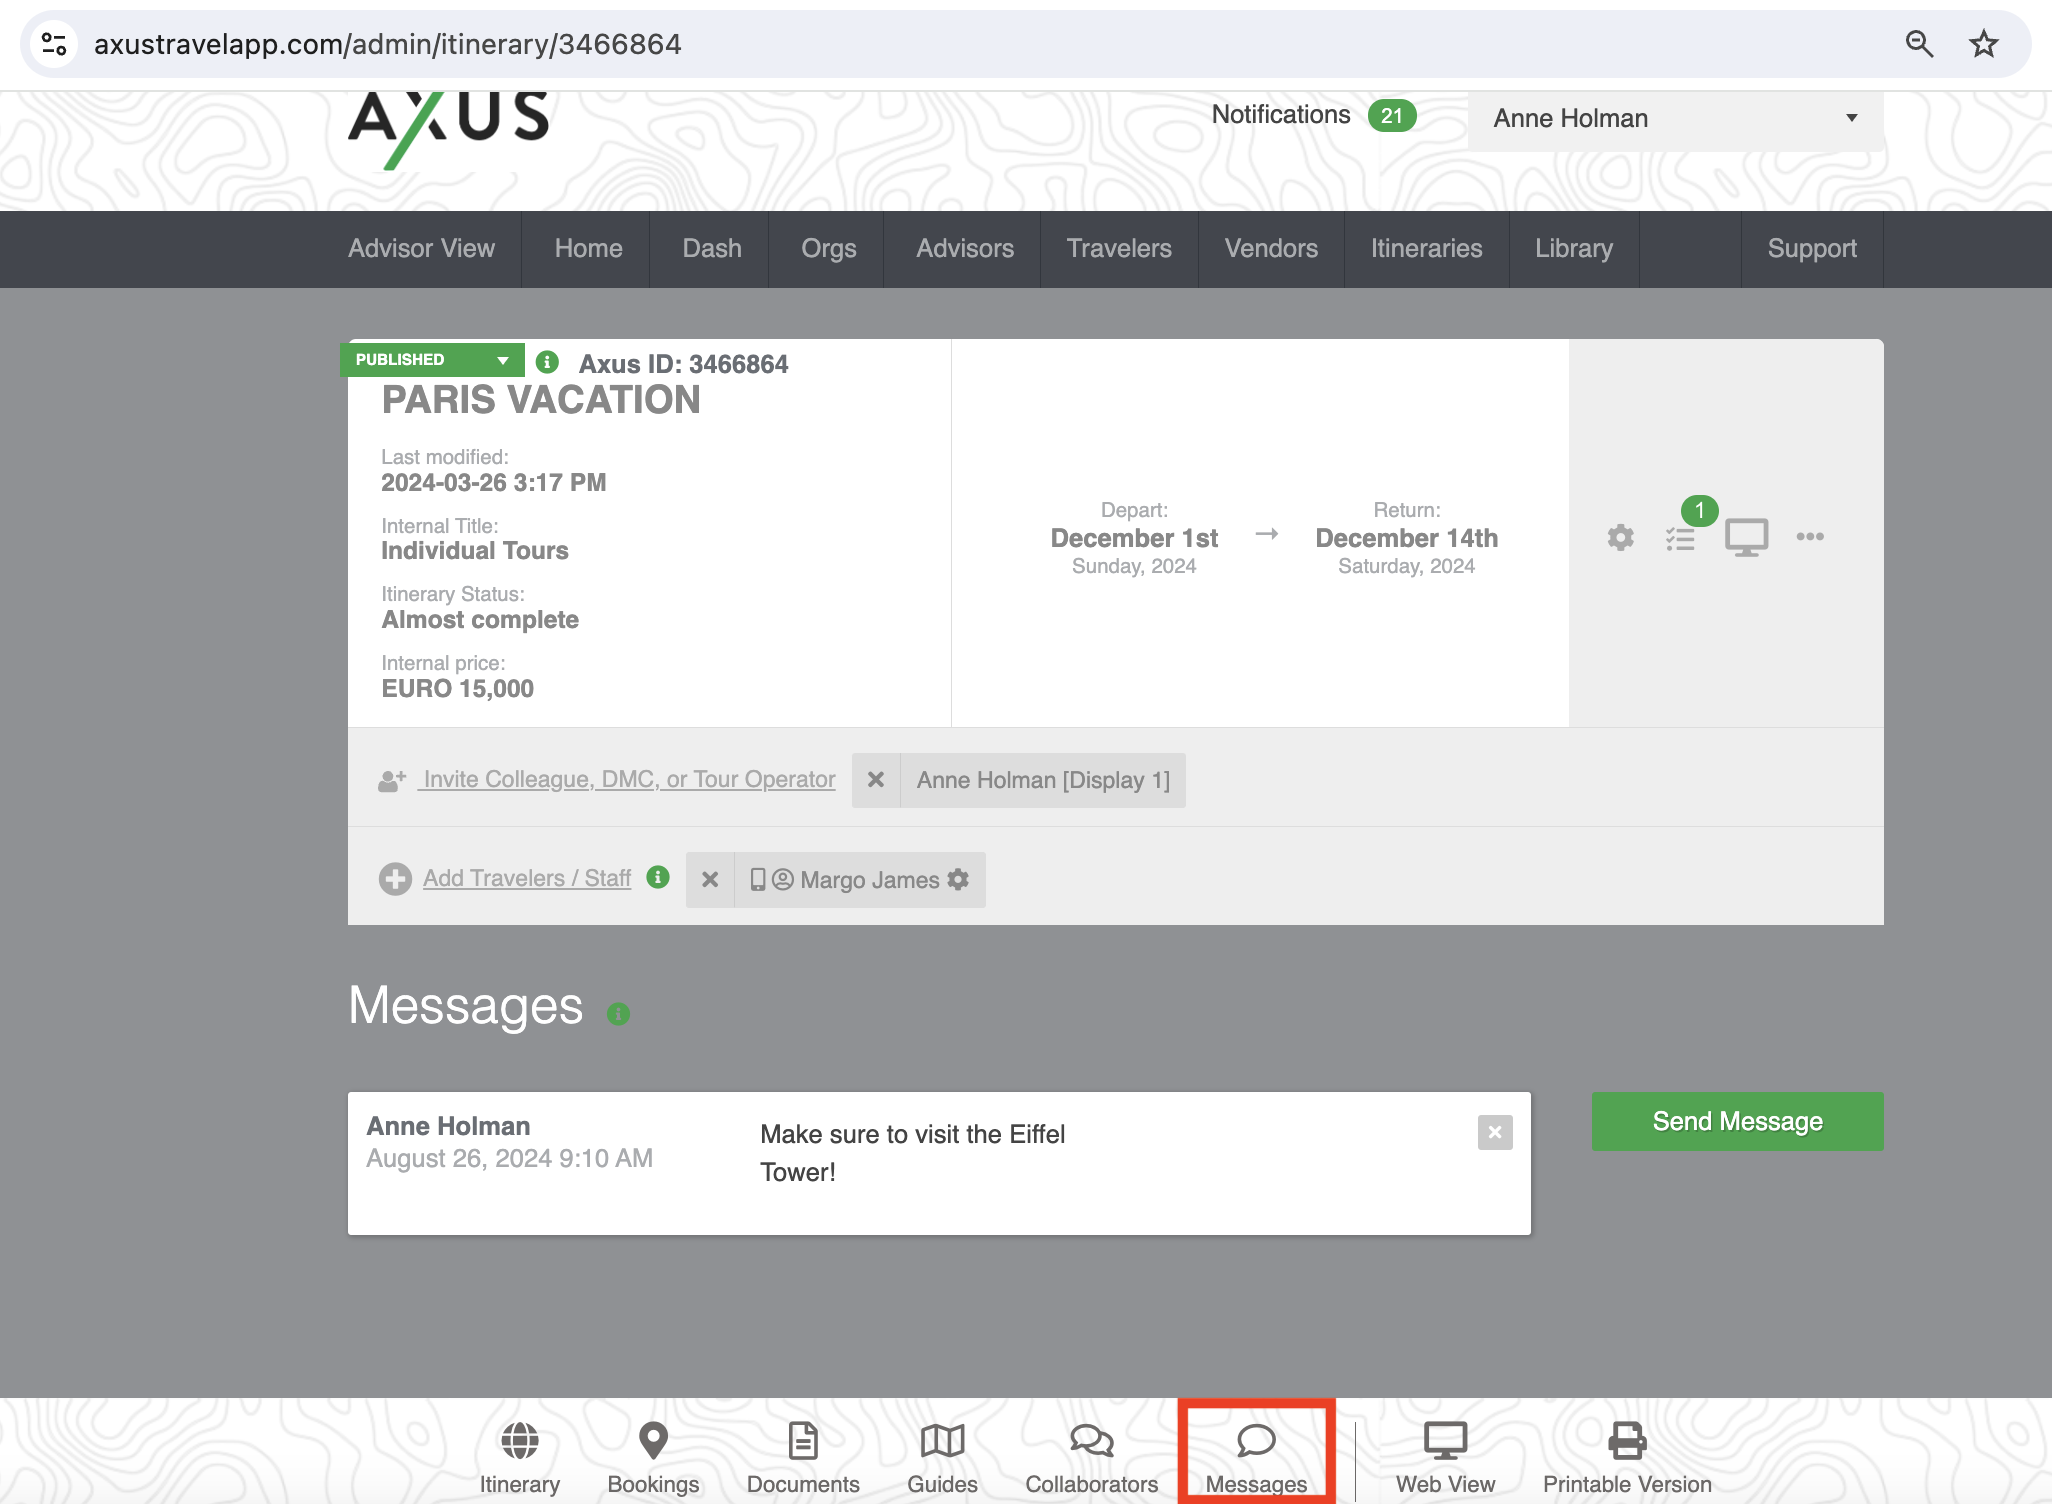Bookmark this page with the star icon
The image size is (2052, 1504).
(1984, 44)
